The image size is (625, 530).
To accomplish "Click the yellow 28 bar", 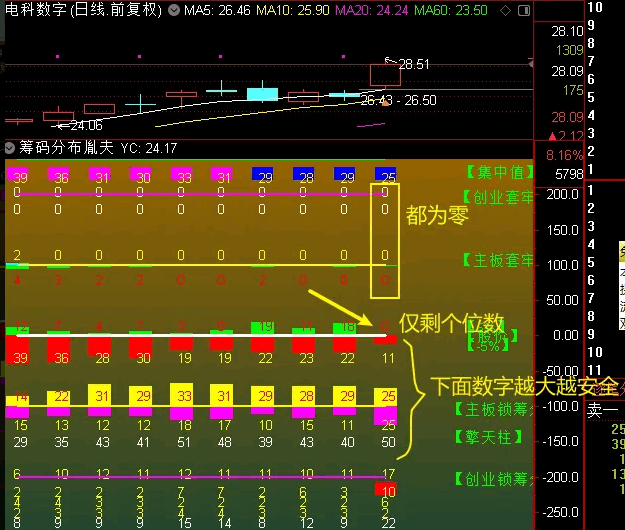I will (x=303, y=395).
